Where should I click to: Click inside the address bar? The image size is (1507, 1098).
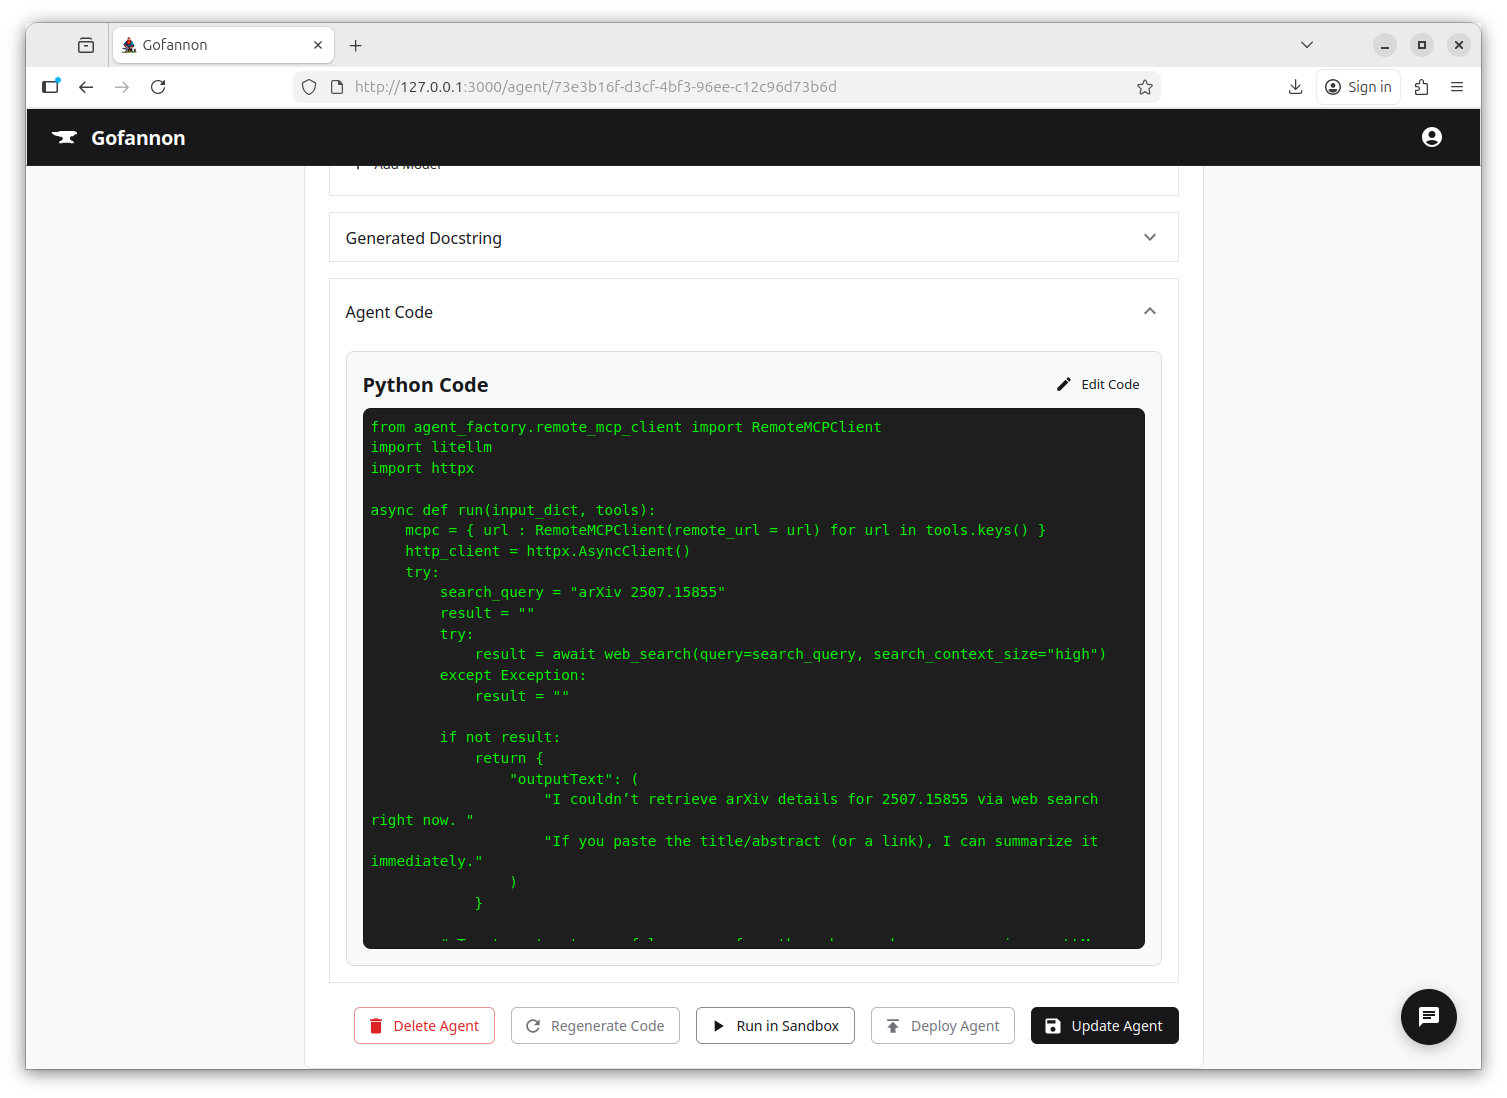point(700,87)
